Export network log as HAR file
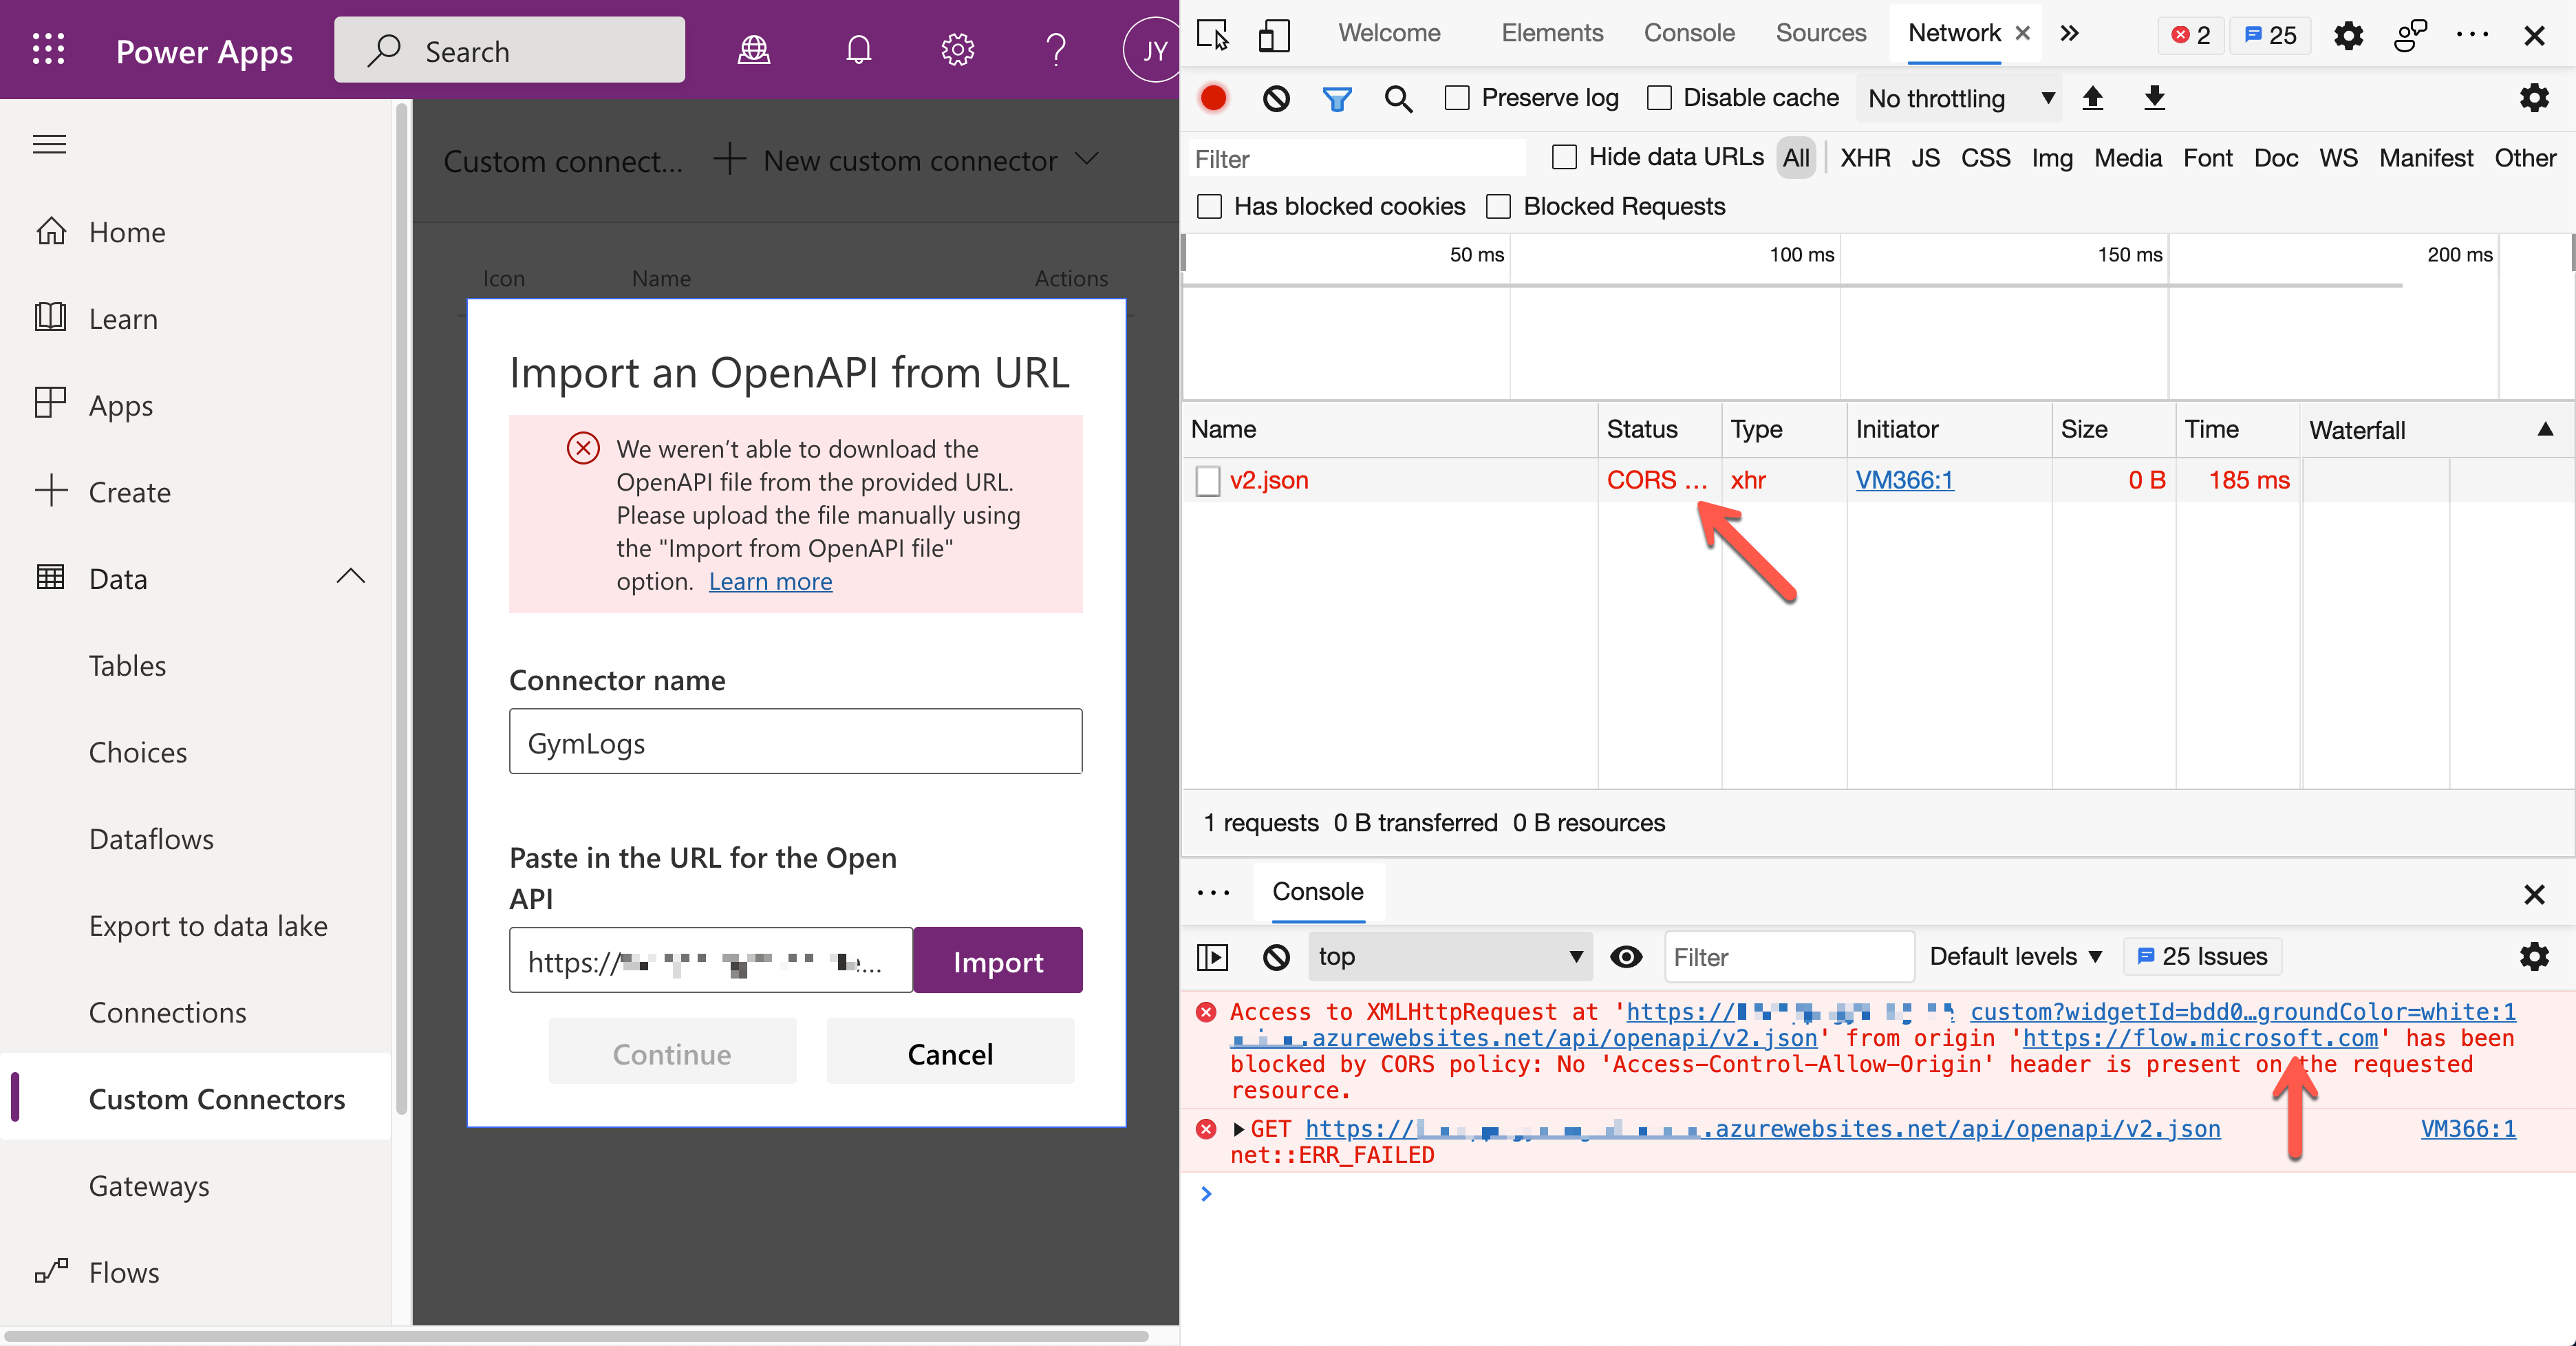The height and width of the screenshot is (1346, 2576). tap(2154, 98)
